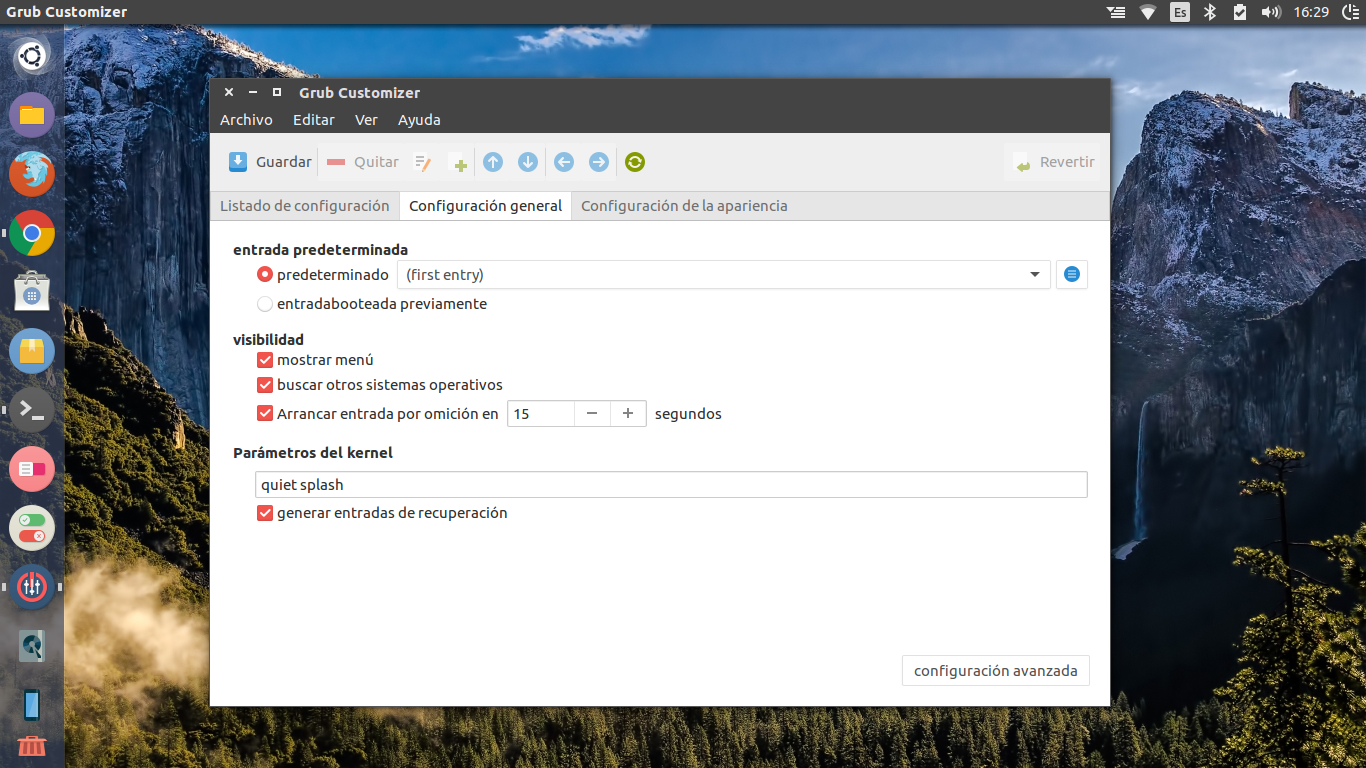This screenshot has width=1366, height=768.
Task: Click the kernel parameters text field
Action: (670, 485)
